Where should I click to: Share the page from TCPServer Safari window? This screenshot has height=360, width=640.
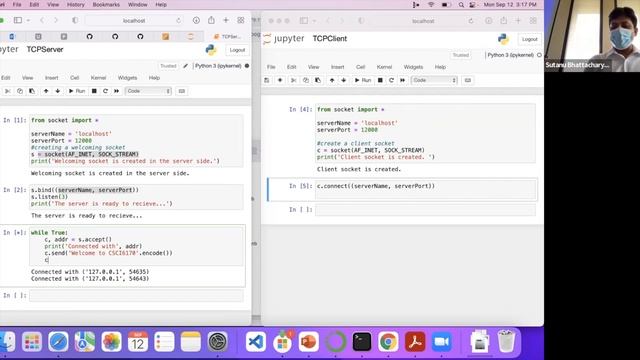211,20
